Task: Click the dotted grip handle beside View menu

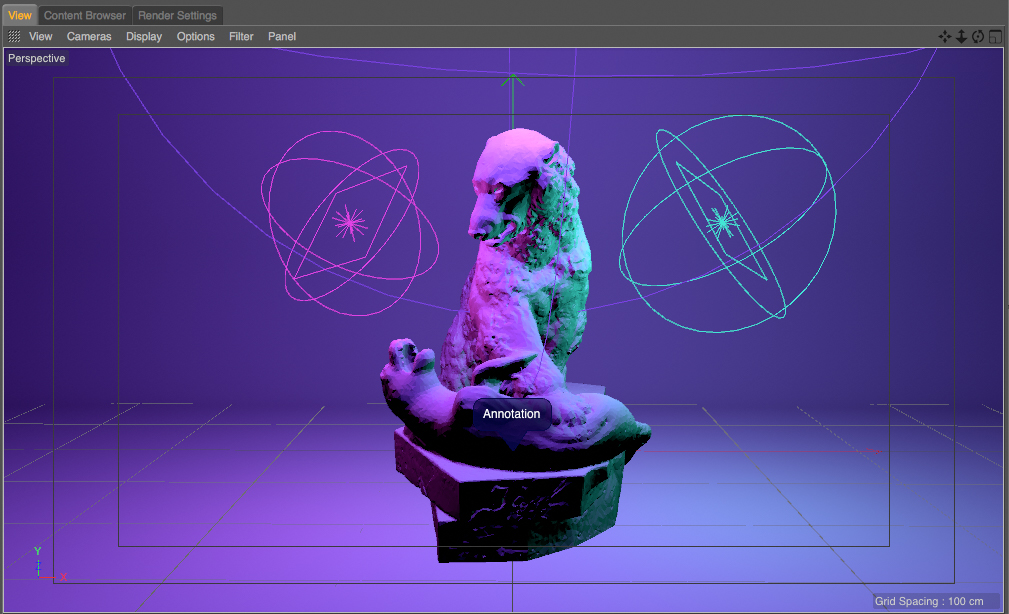Action: click(x=14, y=36)
